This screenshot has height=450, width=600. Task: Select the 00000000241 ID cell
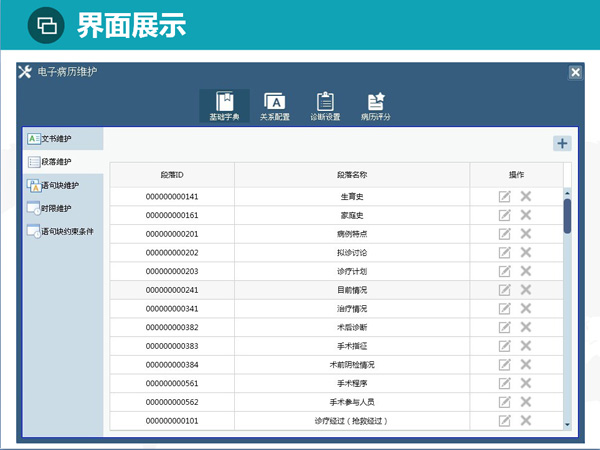point(172,290)
